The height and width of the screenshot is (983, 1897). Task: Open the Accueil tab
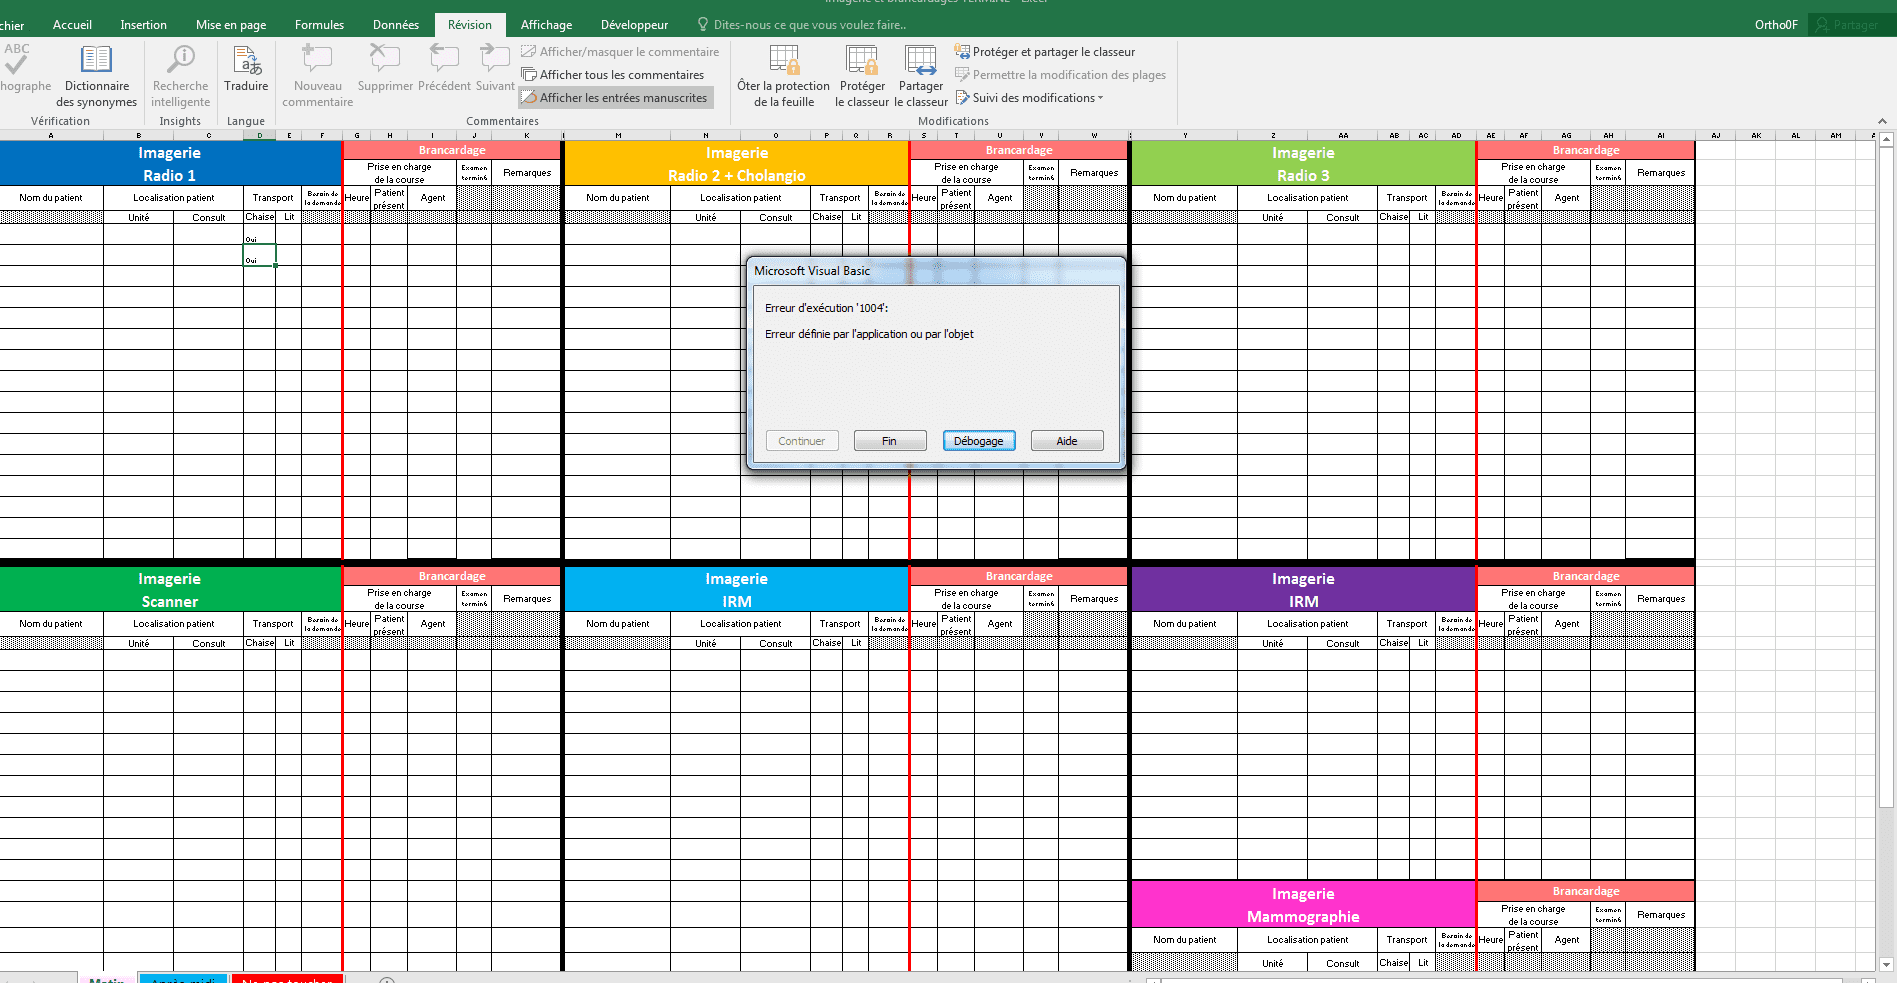pos(72,25)
